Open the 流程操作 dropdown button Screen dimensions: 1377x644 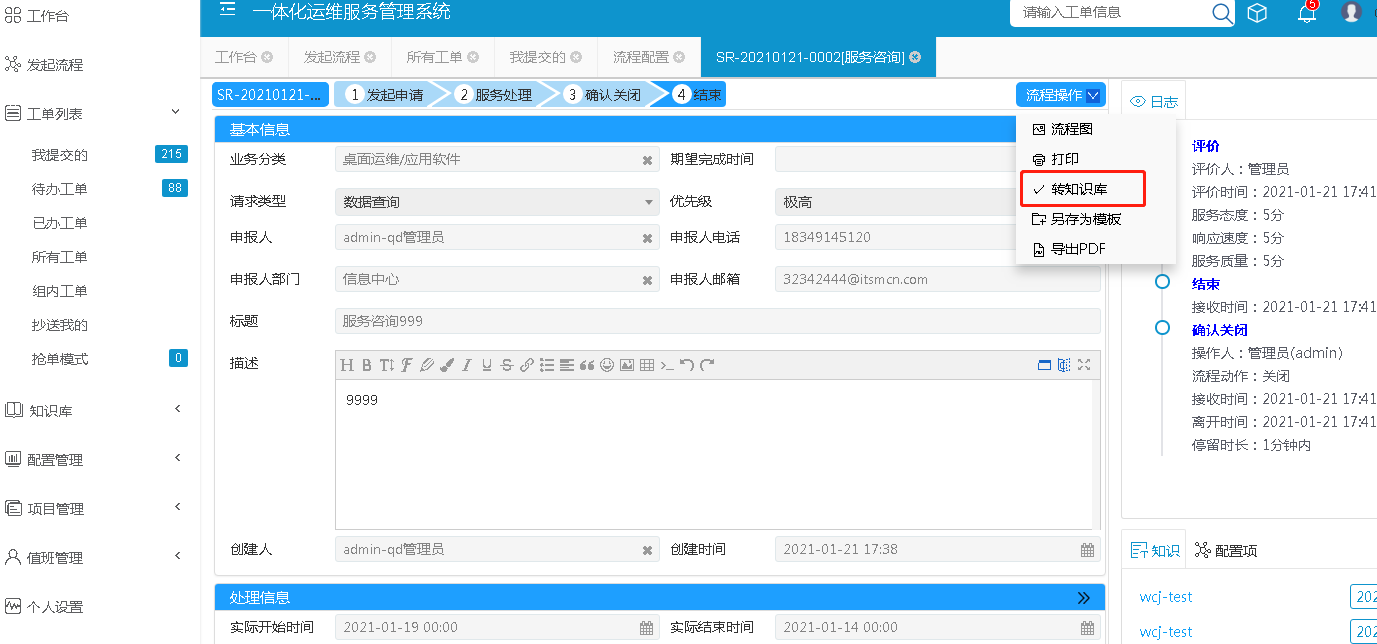[1061, 95]
